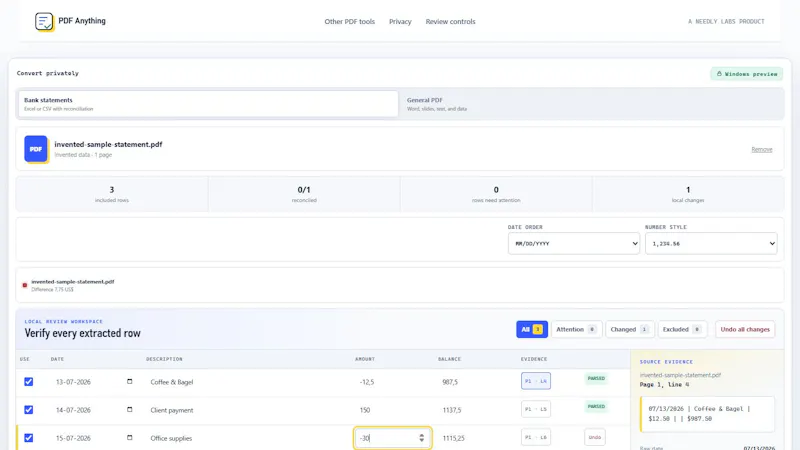Click balance 987,5 cell
Viewport: 800px width, 450px height.
click(450, 382)
